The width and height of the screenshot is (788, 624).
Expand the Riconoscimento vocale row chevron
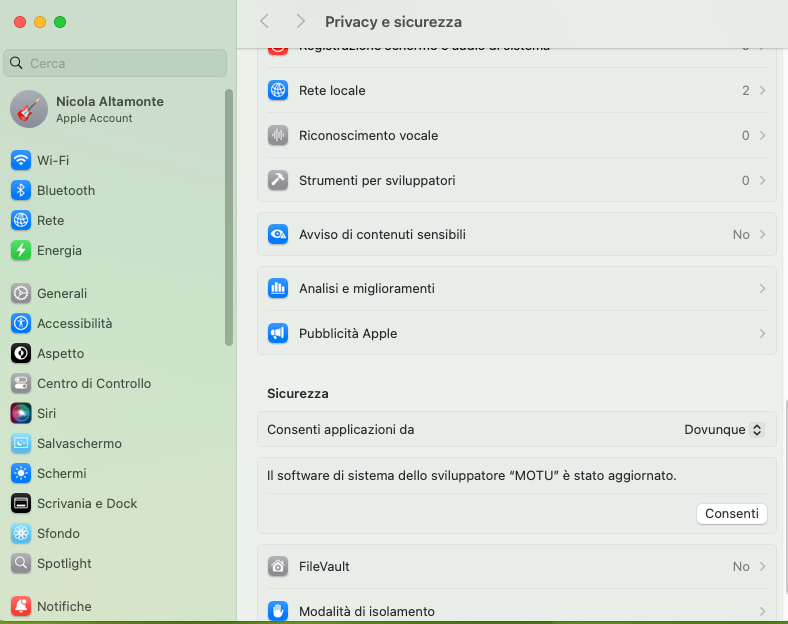coord(762,135)
